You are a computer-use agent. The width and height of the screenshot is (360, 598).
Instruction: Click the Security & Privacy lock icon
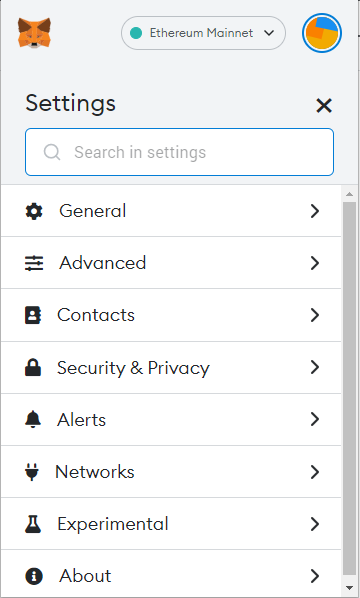click(x=33, y=367)
